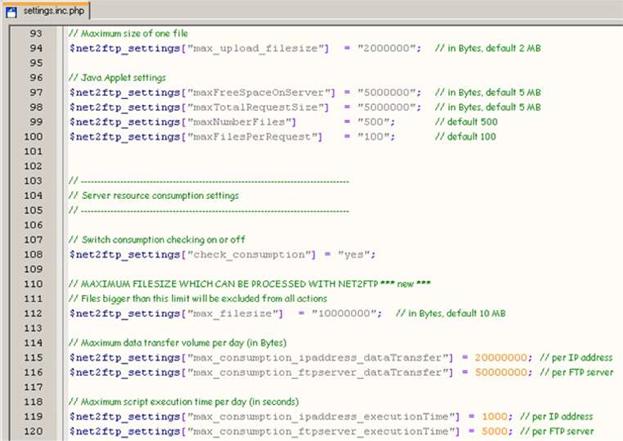Click the "in Bytes, default 2 MB" comment
Image resolution: width=623 pixels, height=441 pixels.
(488, 48)
